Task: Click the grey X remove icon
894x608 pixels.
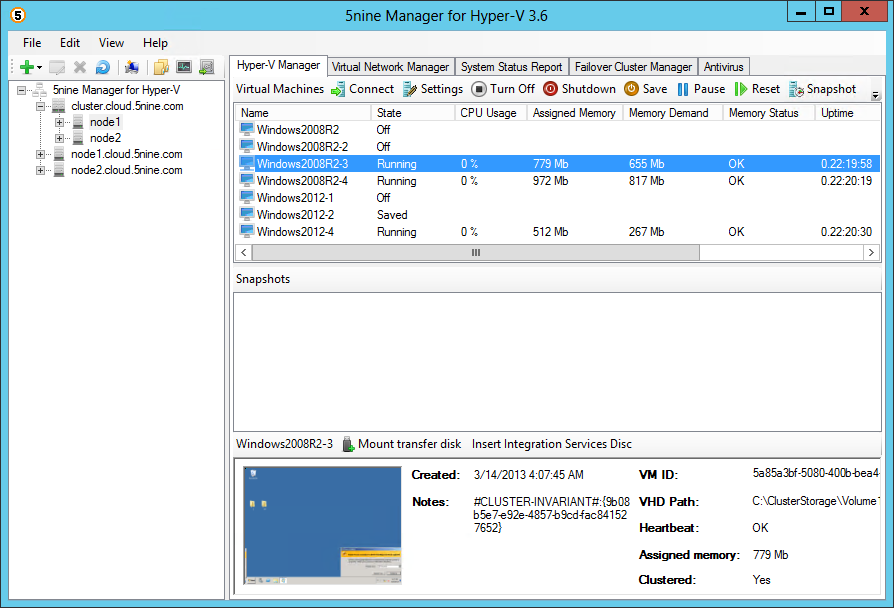Action: 80,67
